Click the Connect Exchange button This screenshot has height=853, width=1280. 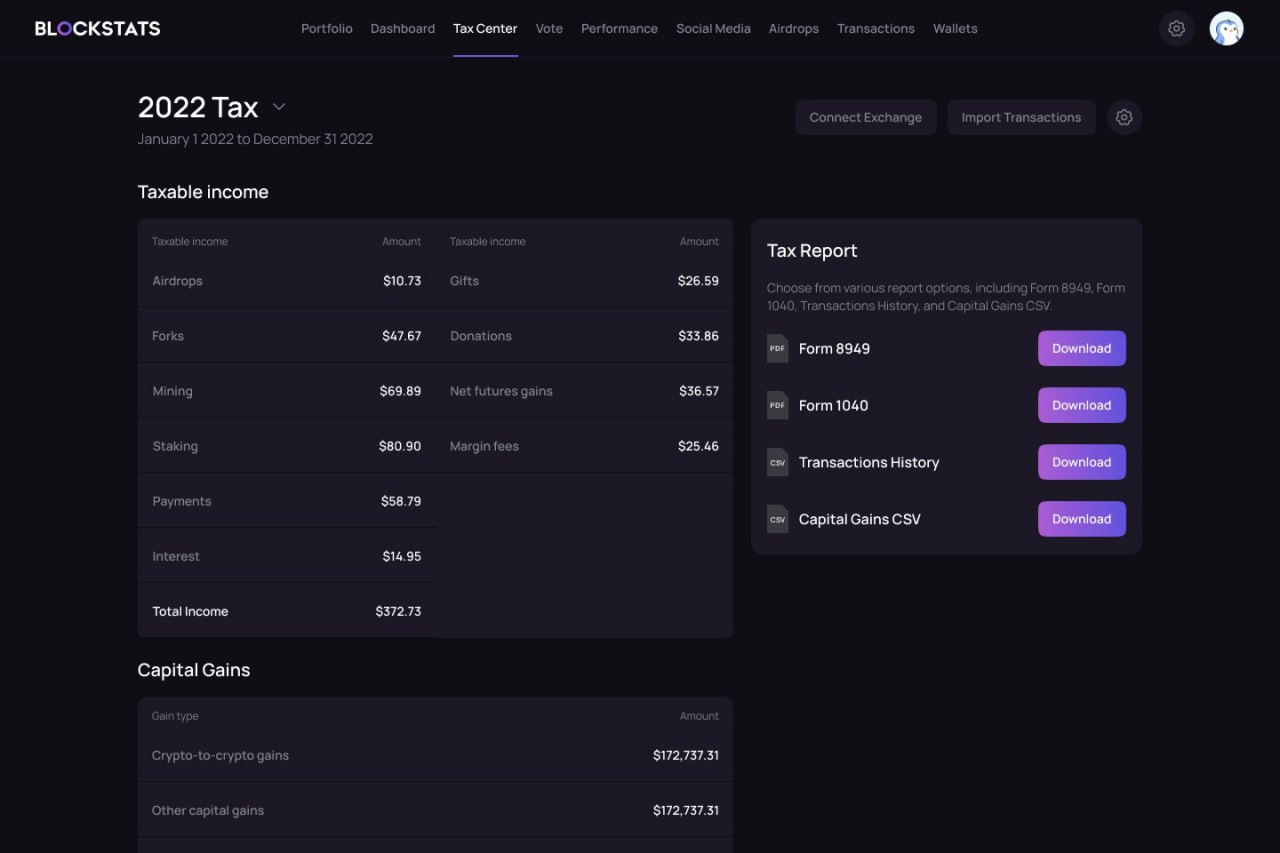tap(866, 117)
